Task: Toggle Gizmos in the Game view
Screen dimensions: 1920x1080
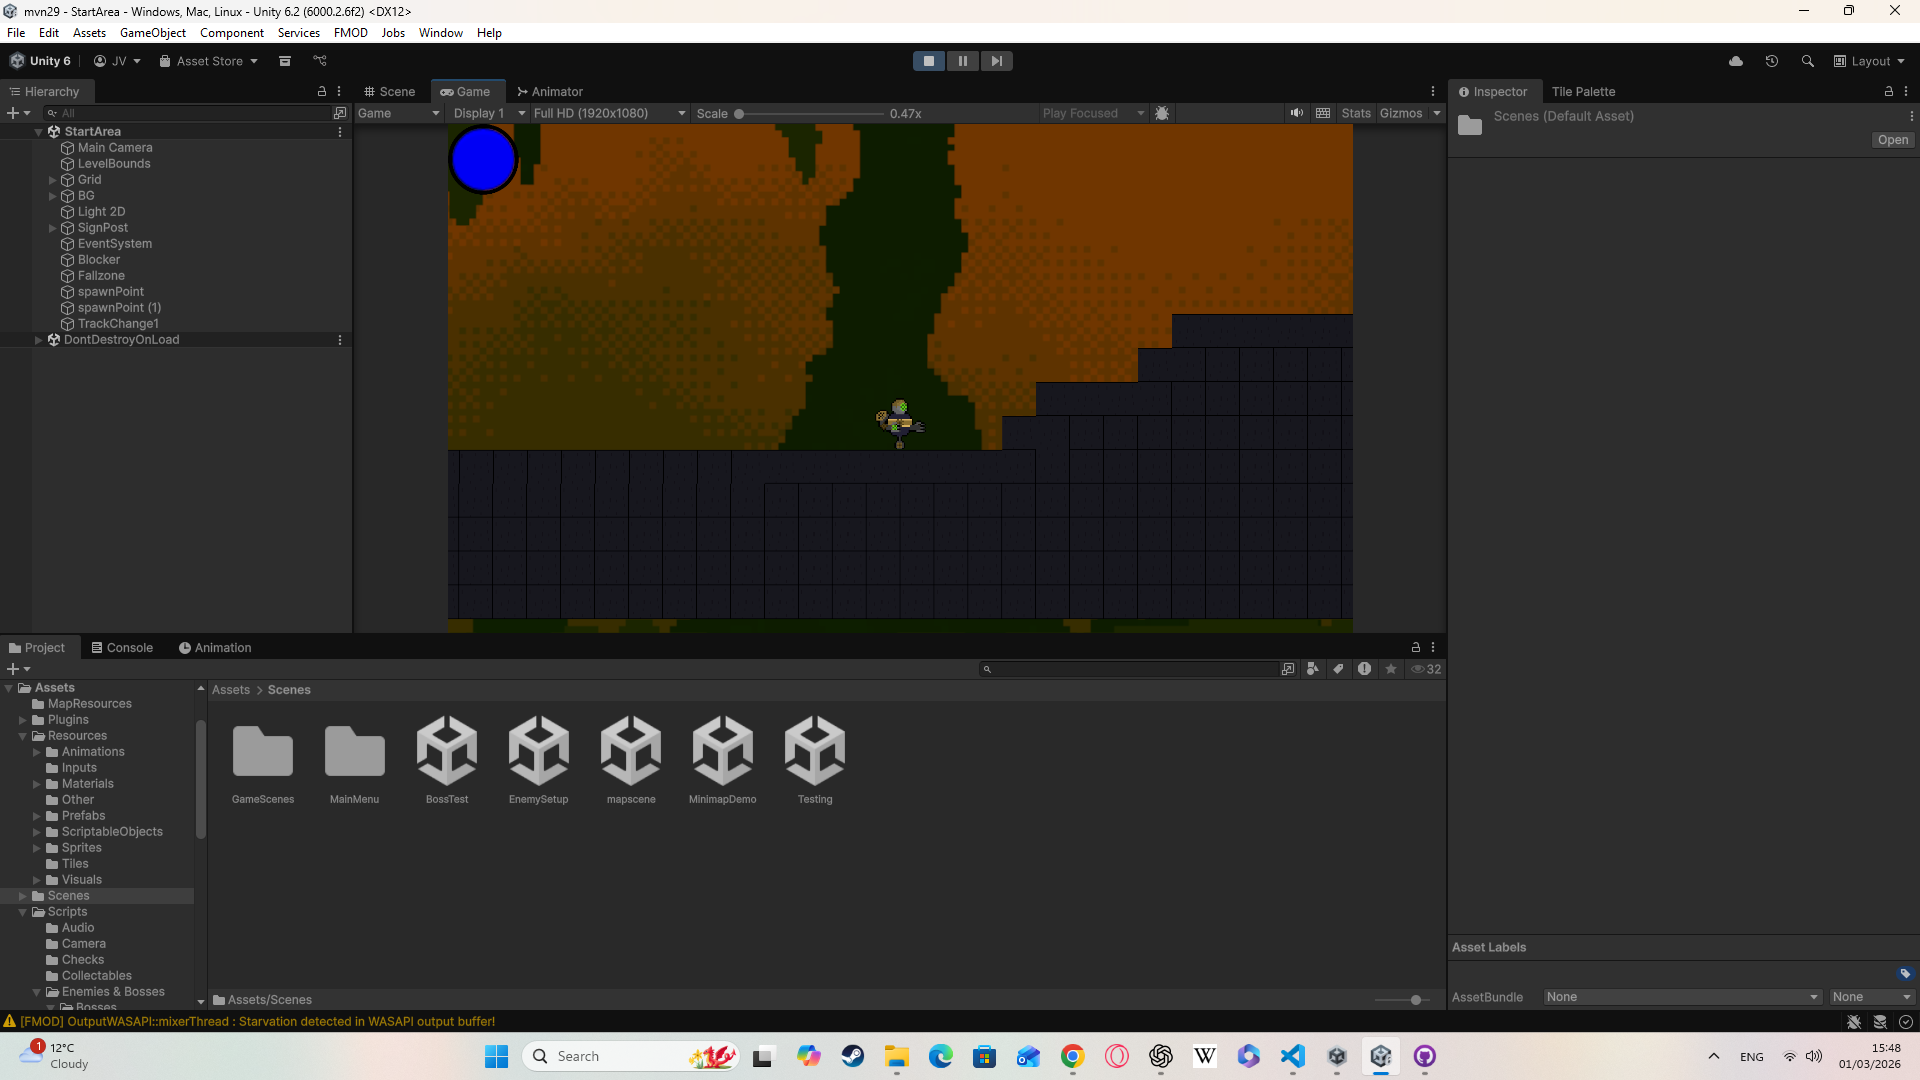Action: pyautogui.click(x=1400, y=113)
